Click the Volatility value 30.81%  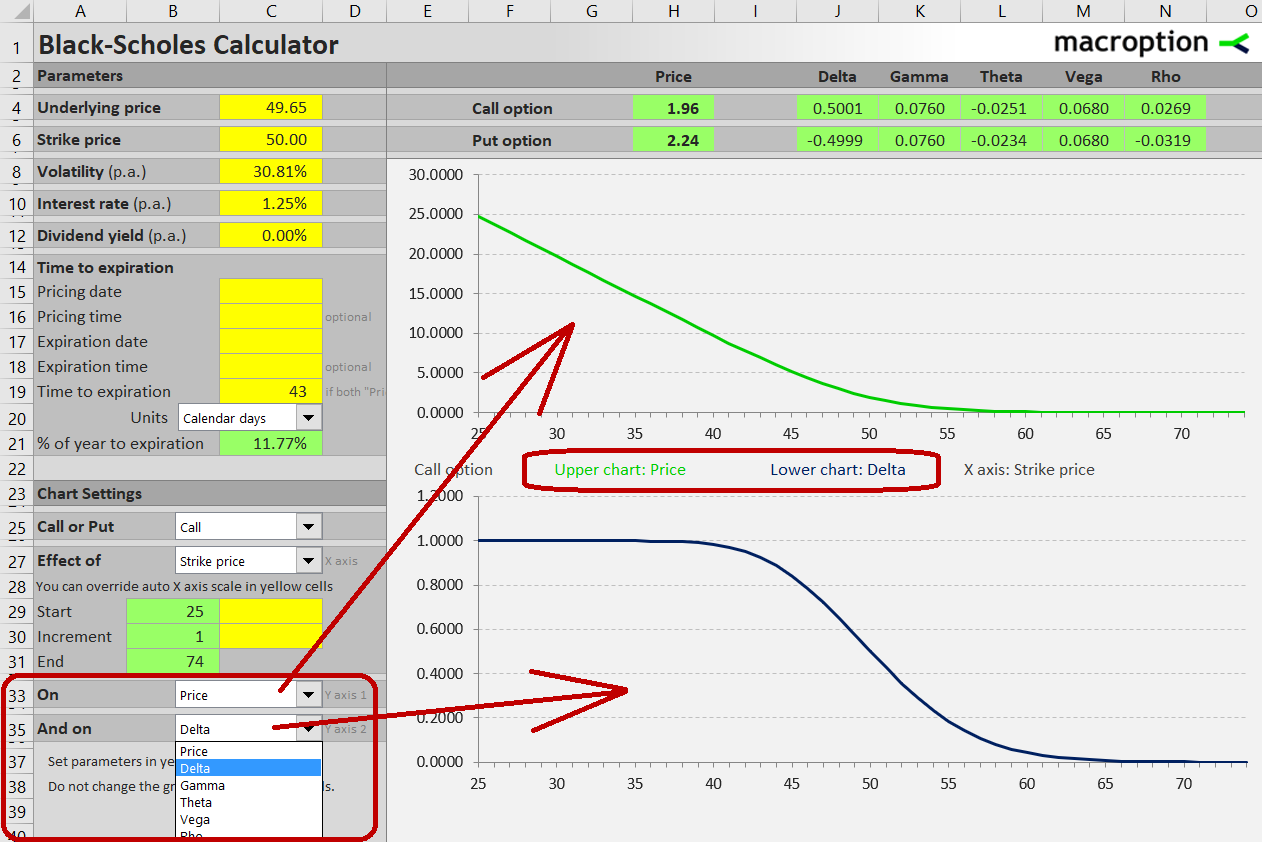pos(270,172)
